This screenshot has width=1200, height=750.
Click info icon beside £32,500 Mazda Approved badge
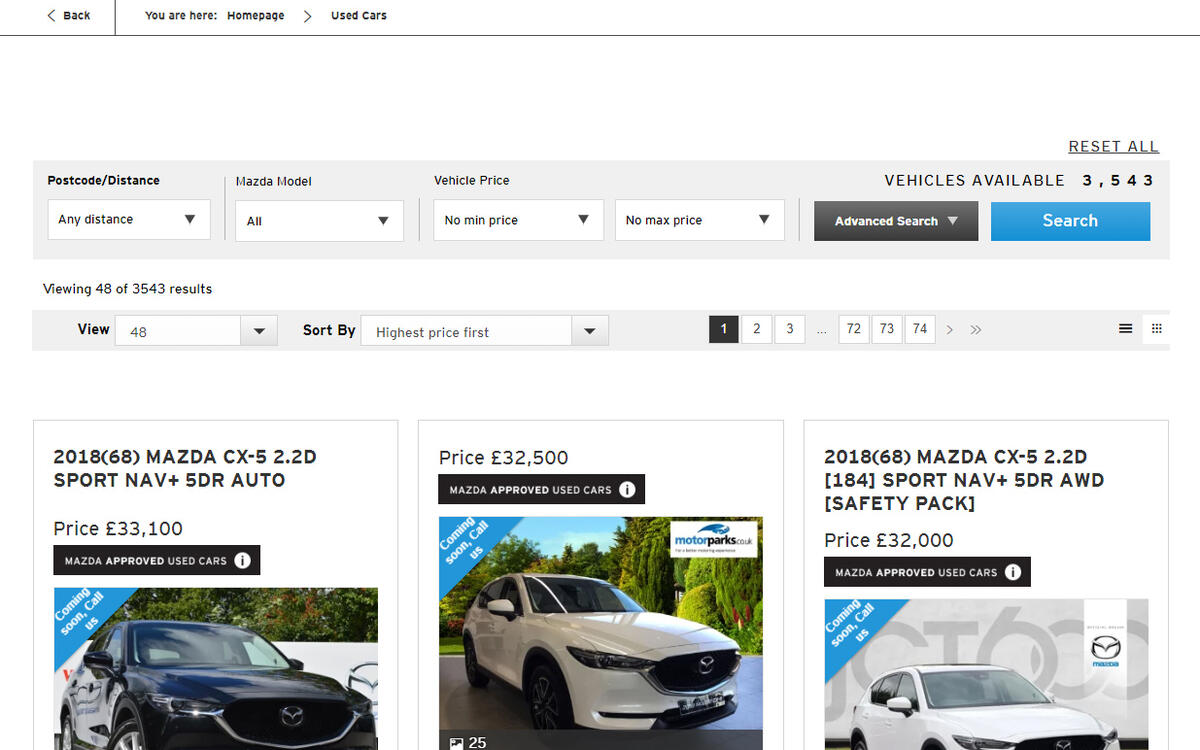[x=628, y=489]
